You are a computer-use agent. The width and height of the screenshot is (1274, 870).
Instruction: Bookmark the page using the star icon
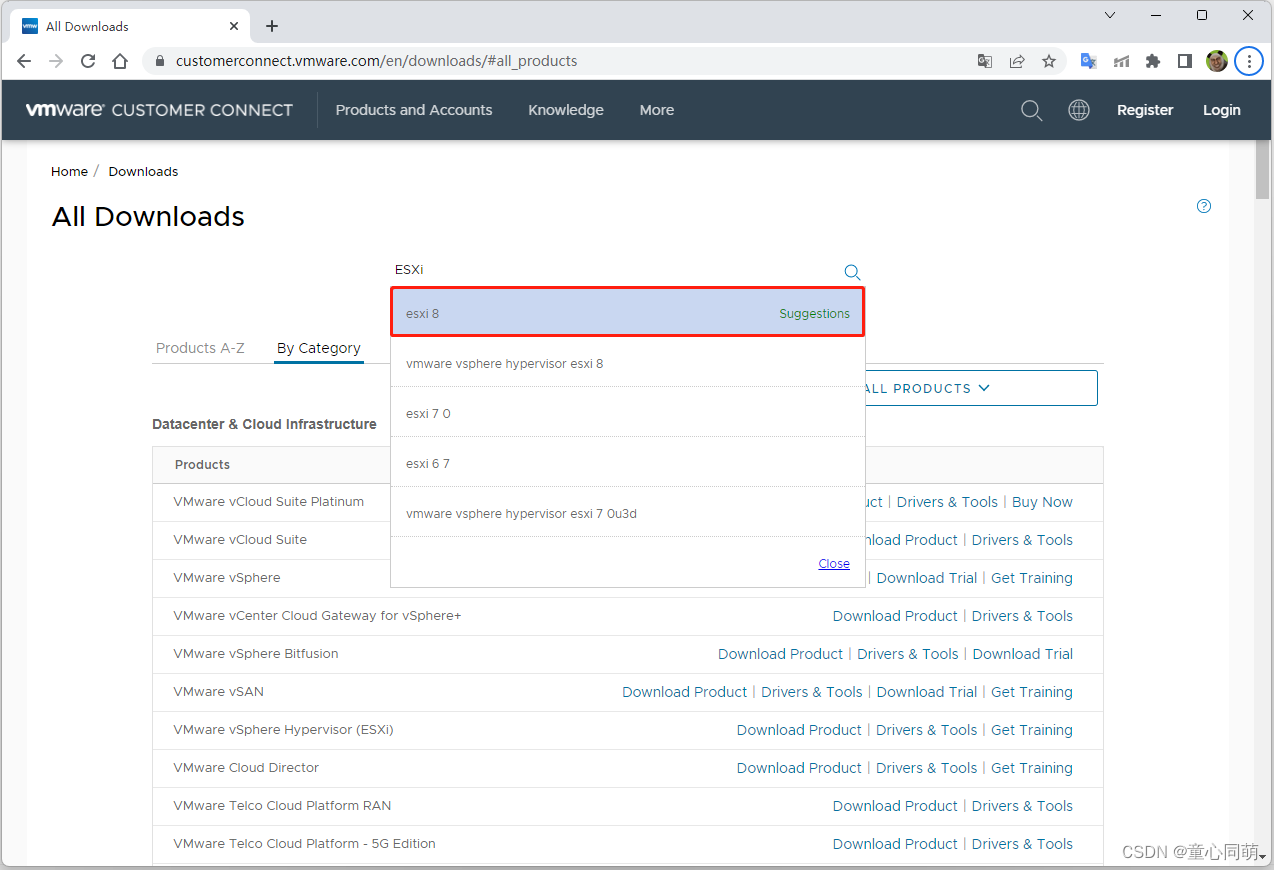pos(1049,61)
